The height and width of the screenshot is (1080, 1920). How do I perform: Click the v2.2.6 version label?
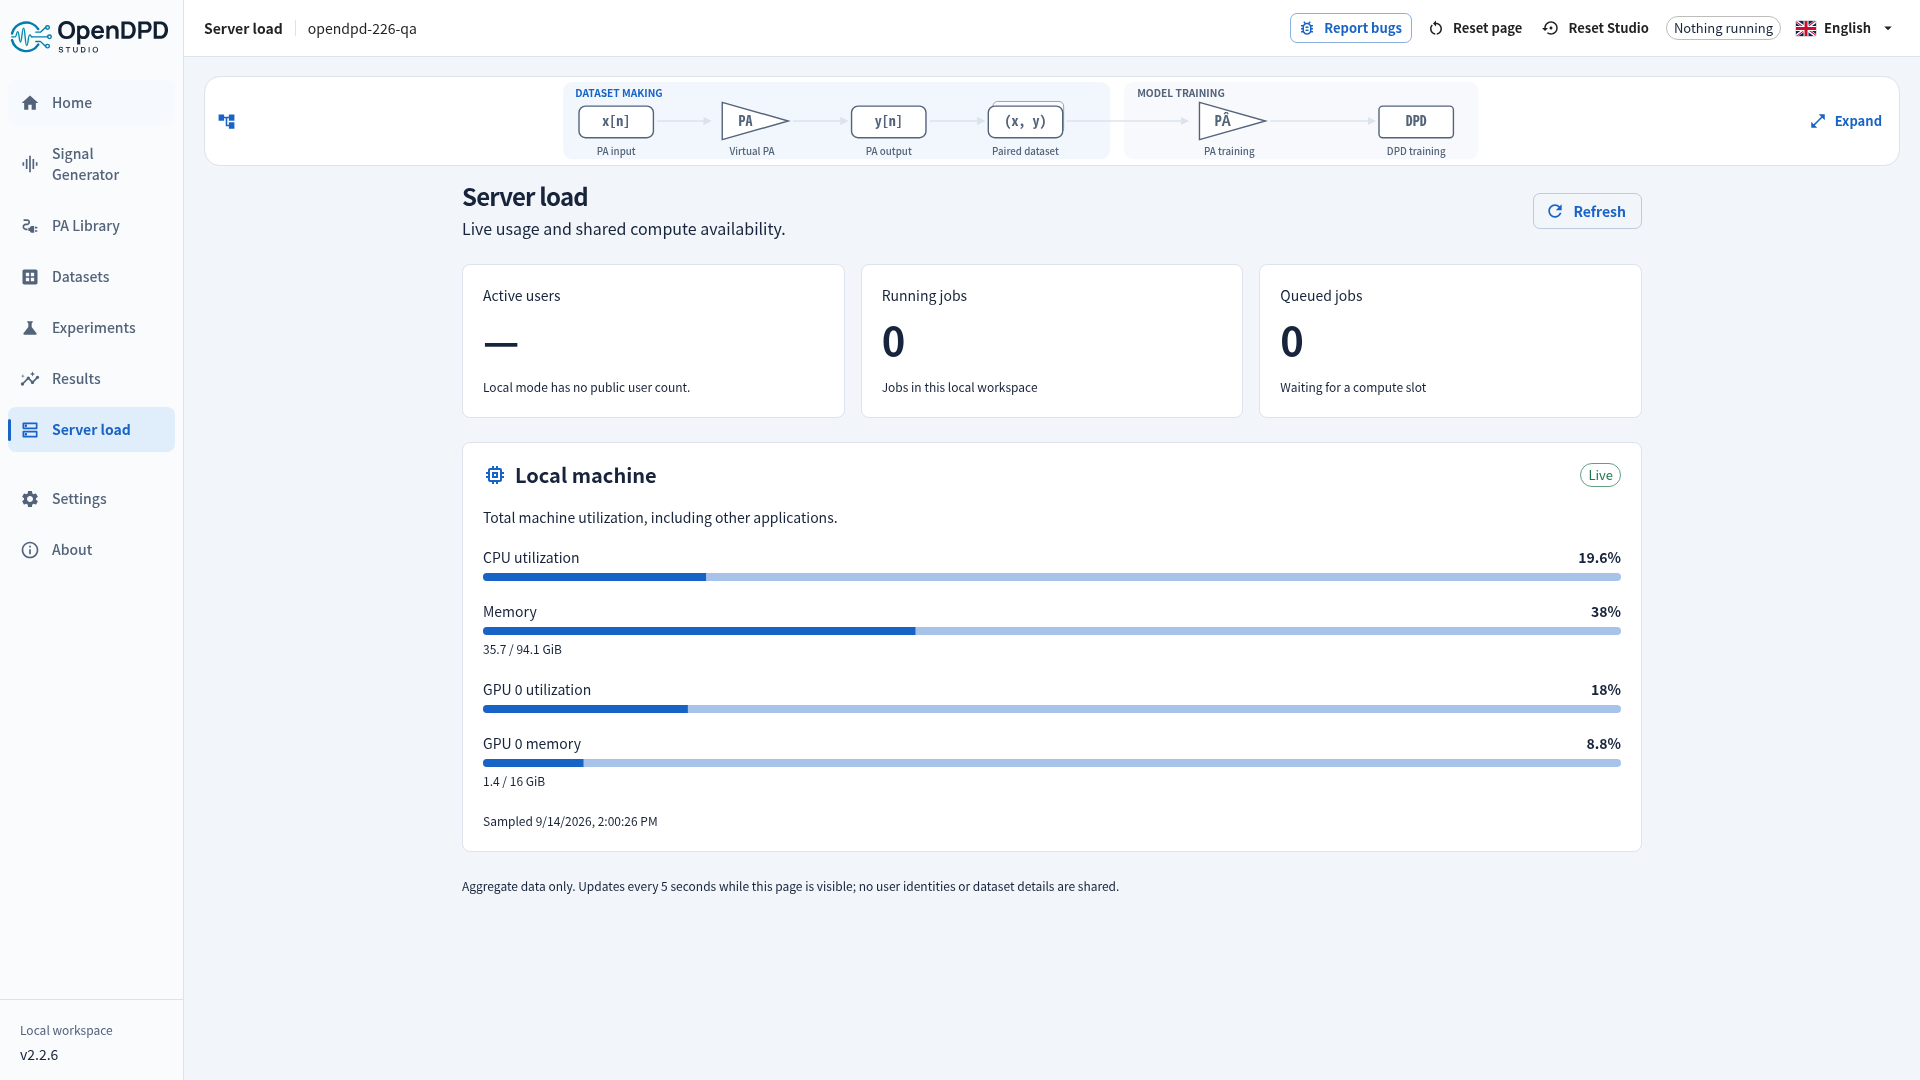pyautogui.click(x=39, y=1055)
